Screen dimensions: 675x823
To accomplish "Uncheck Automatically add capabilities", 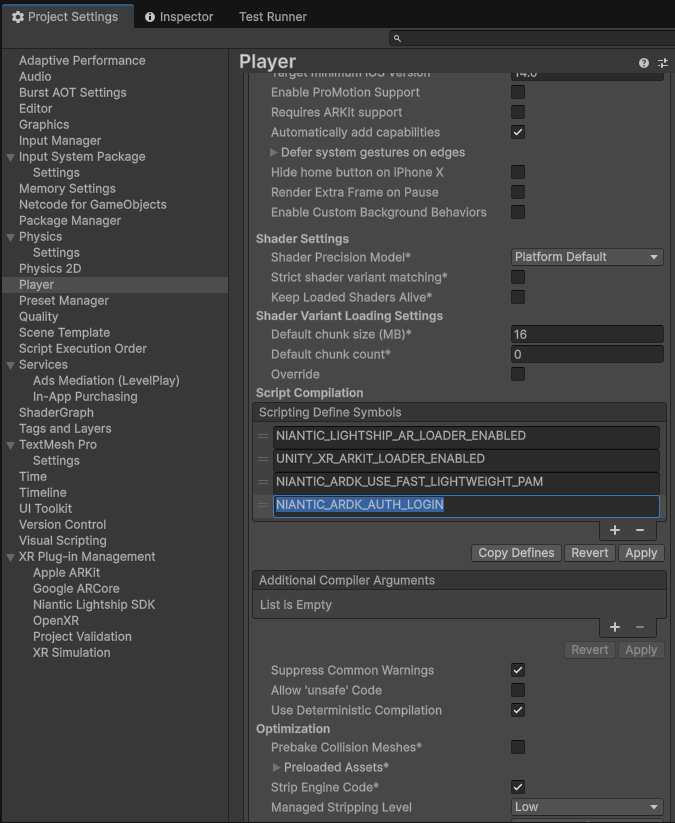I will (518, 132).
